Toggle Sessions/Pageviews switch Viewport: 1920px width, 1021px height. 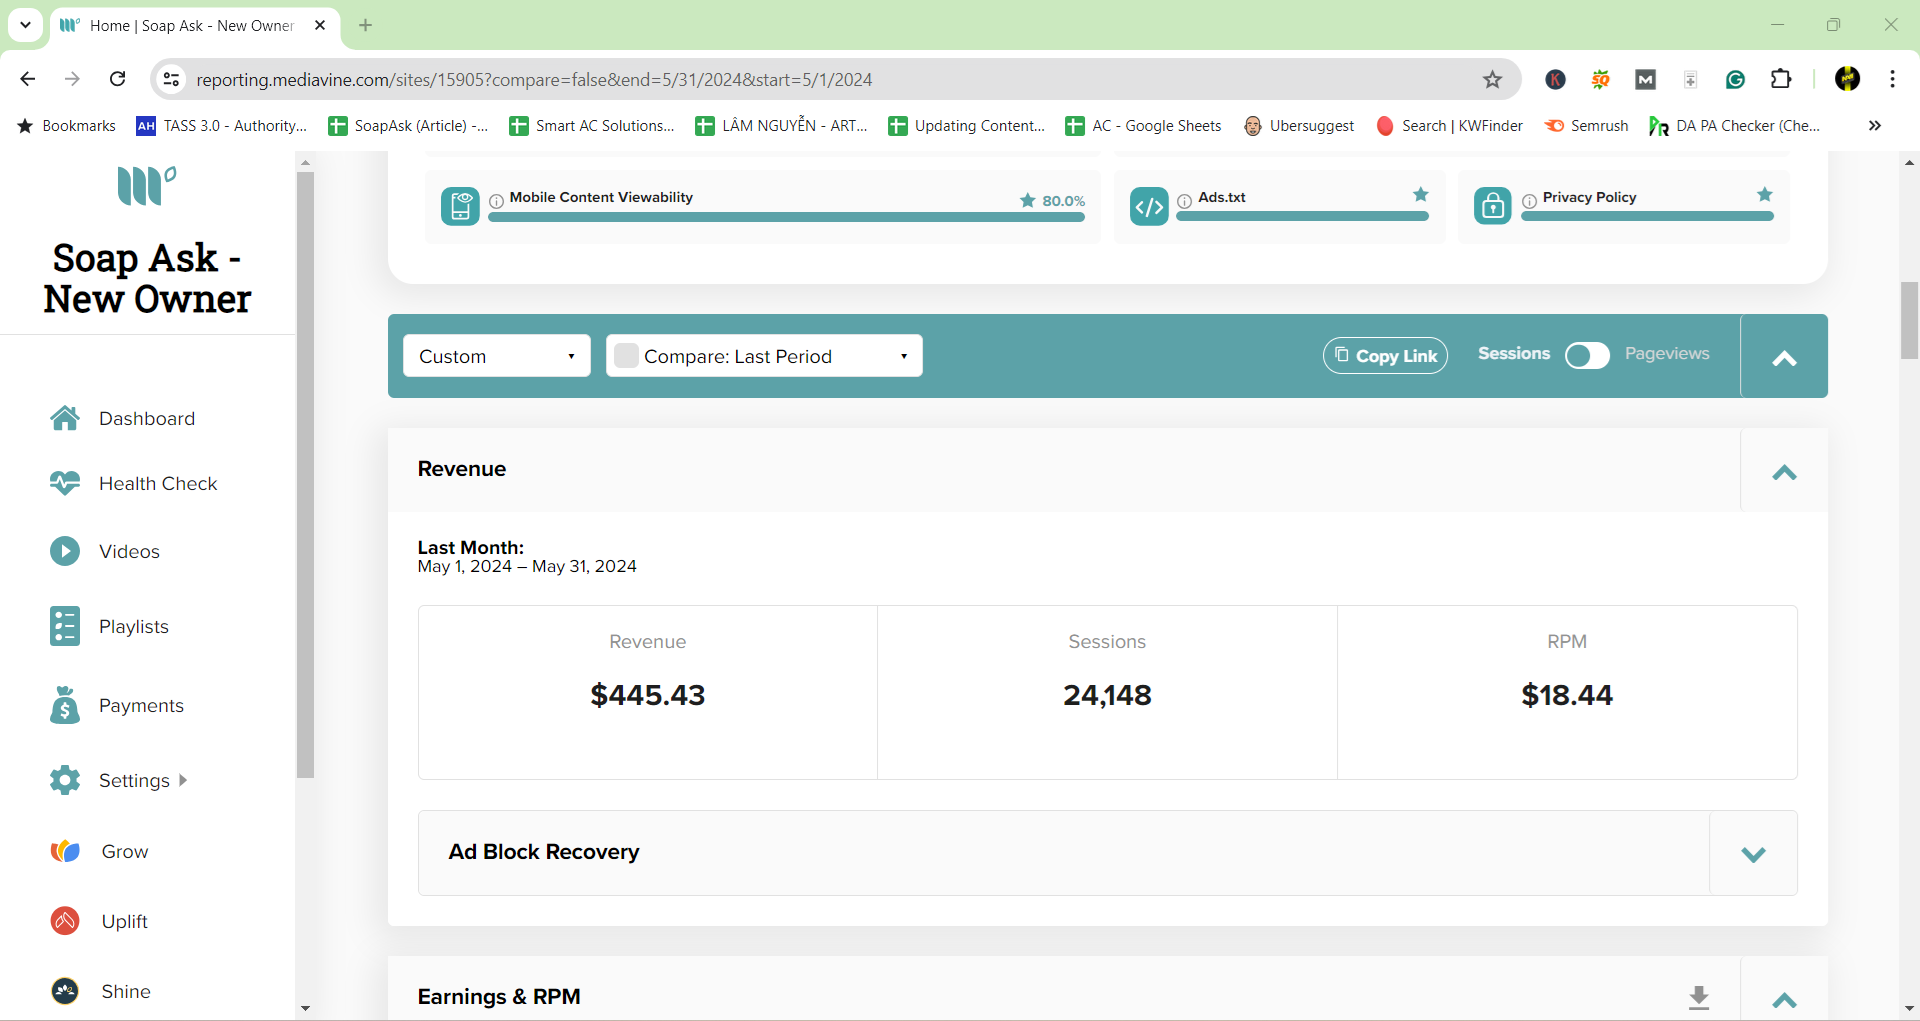[x=1587, y=355]
